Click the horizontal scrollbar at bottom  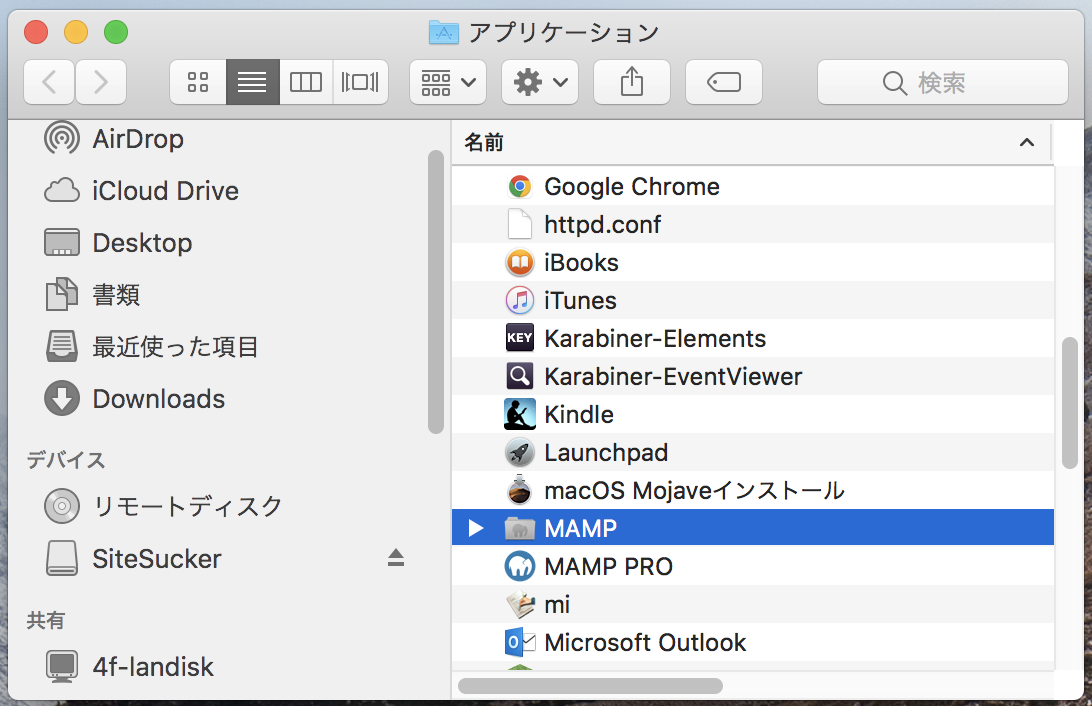(590, 686)
